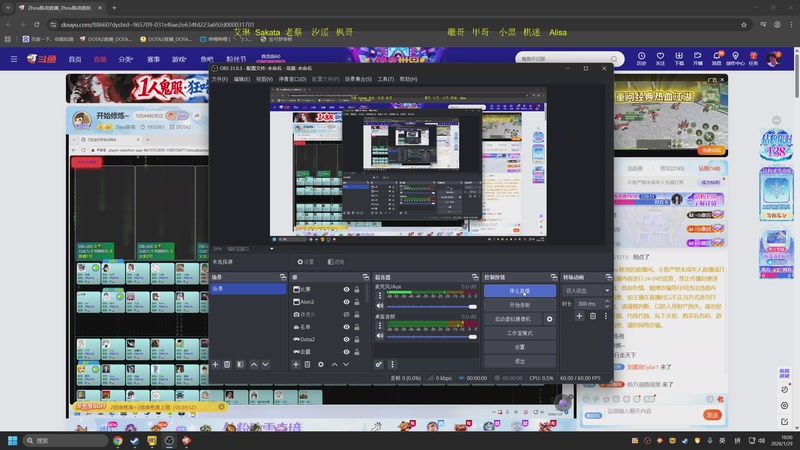Screen dimensions: 800x450
Task: Click 停止直播 stop streaming button
Action: pyautogui.click(x=520, y=291)
